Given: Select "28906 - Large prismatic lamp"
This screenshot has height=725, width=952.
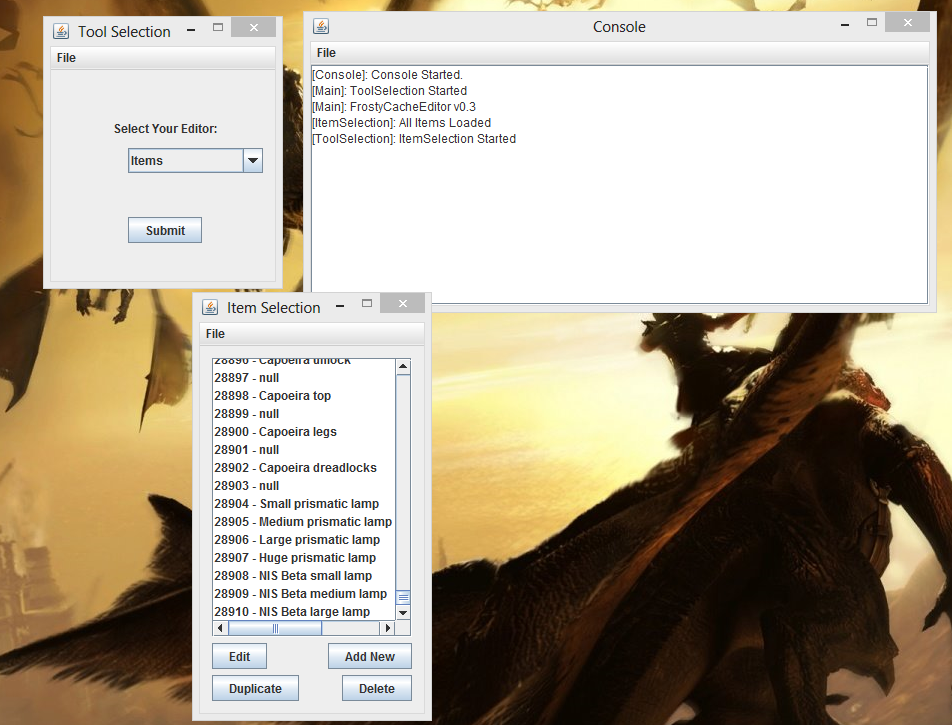Looking at the screenshot, I should [x=304, y=540].
